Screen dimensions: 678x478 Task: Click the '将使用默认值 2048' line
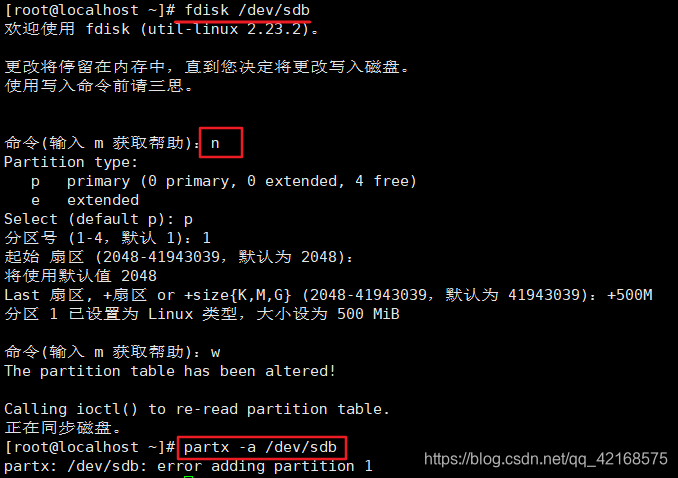tap(81, 276)
